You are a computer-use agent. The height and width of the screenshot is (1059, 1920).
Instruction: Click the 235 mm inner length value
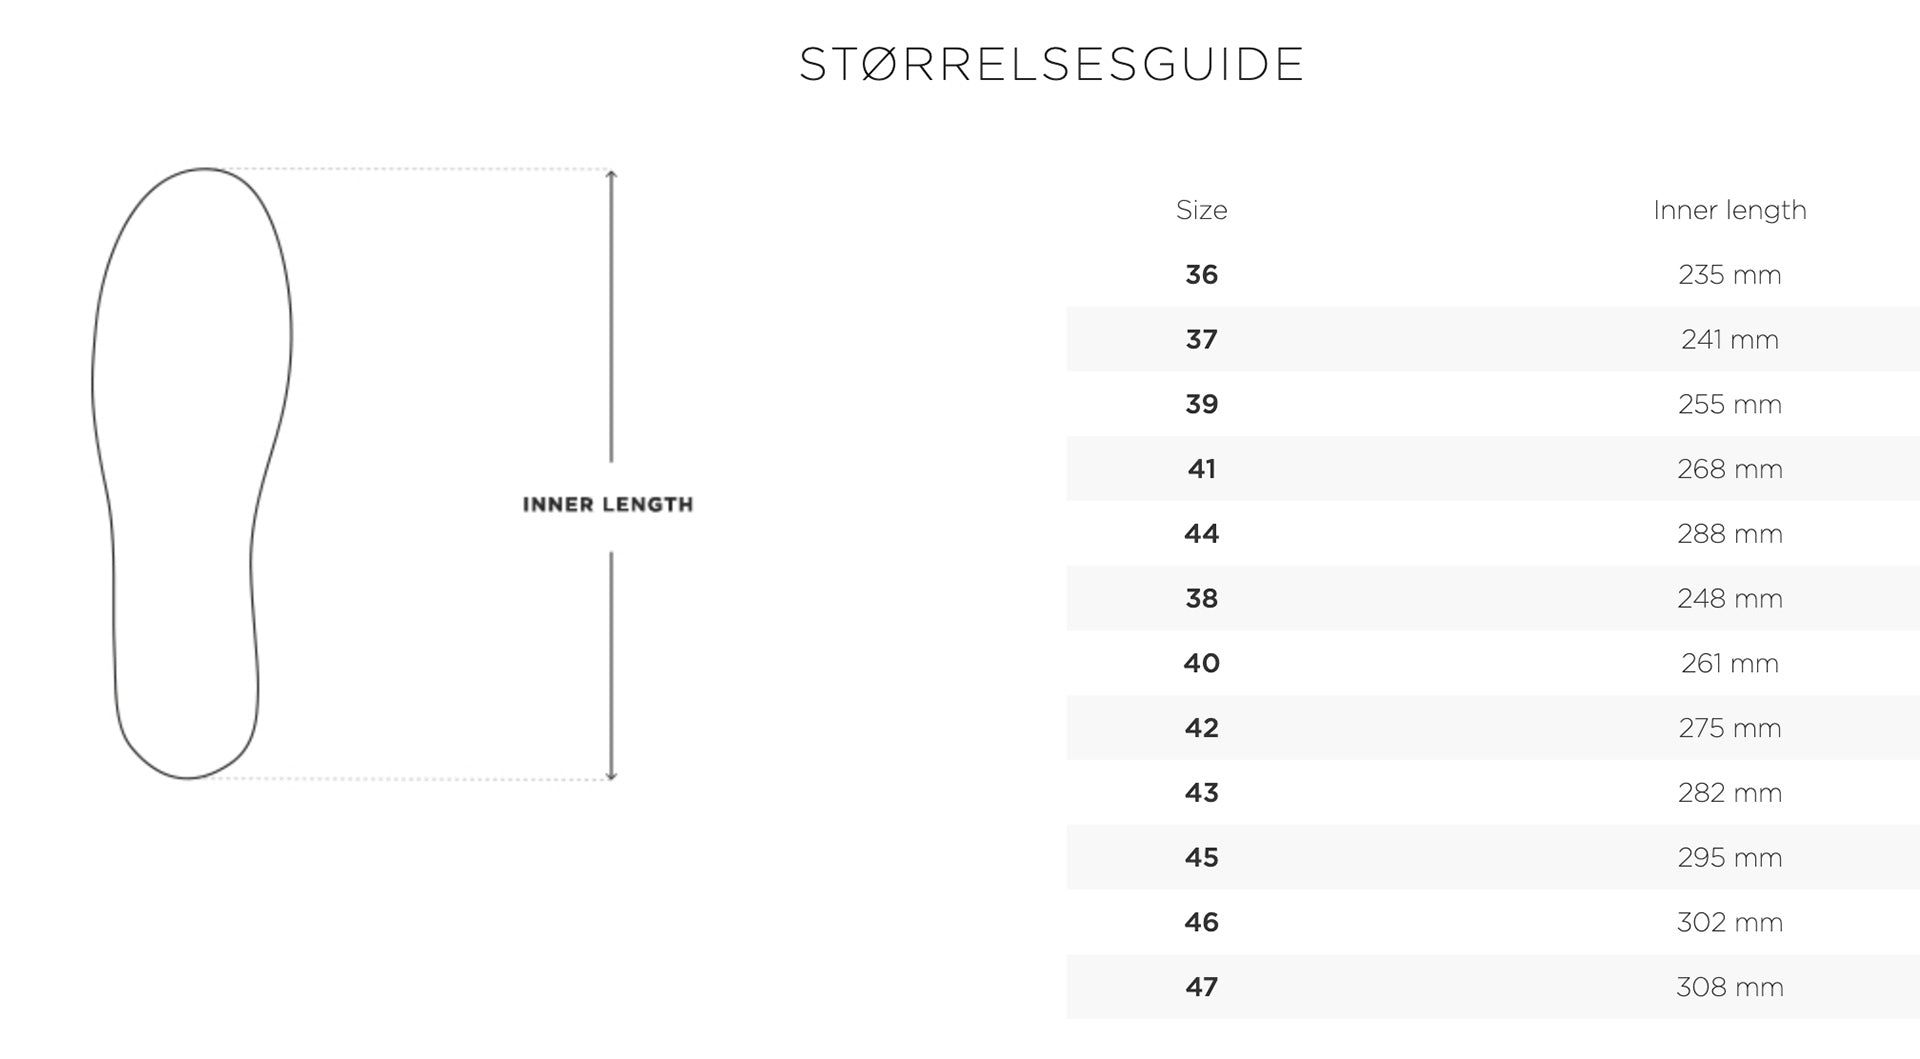click(x=1729, y=275)
